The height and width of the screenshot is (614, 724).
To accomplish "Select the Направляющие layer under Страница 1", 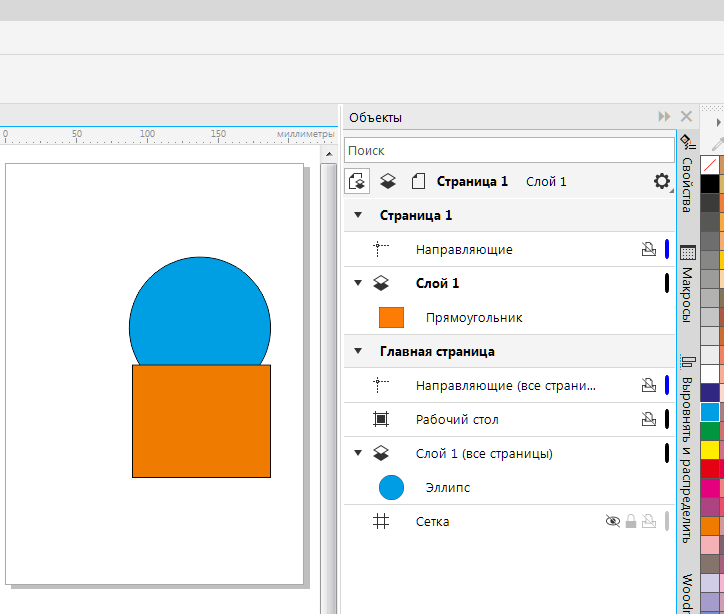I will point(464,249).
